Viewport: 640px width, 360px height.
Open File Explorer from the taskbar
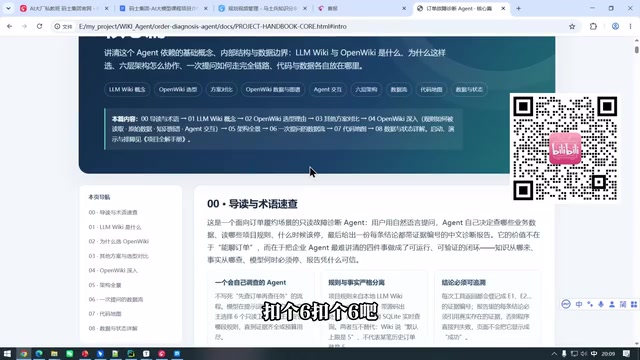(x=54, y=353)
